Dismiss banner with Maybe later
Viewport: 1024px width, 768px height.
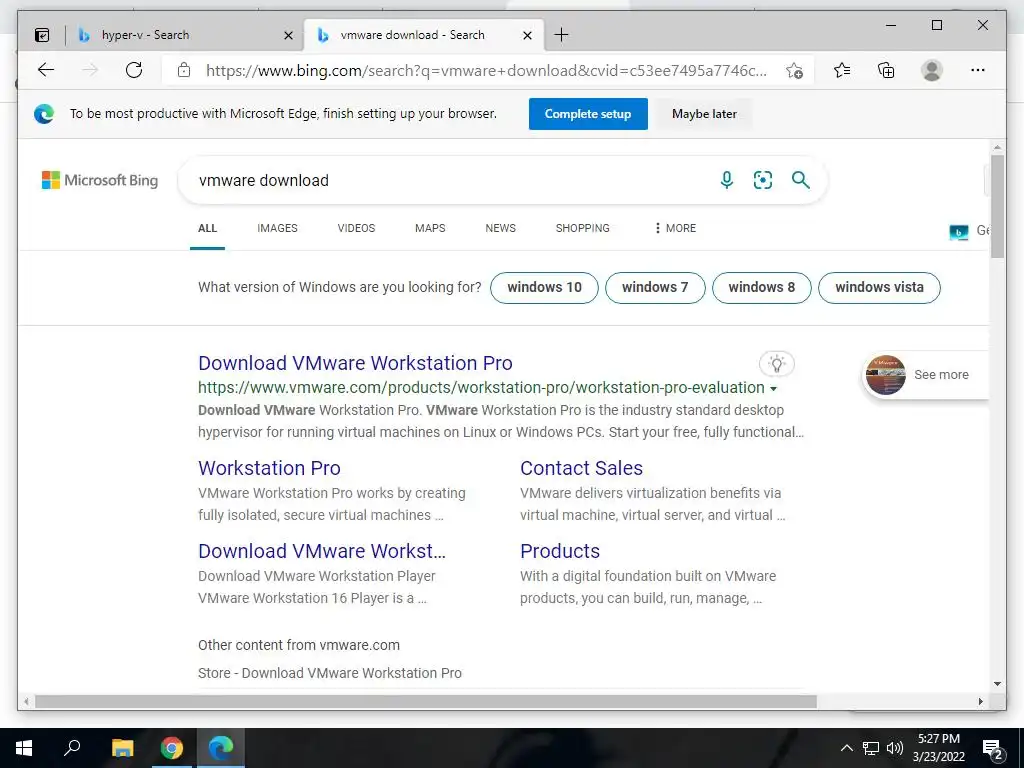point(704,114)
